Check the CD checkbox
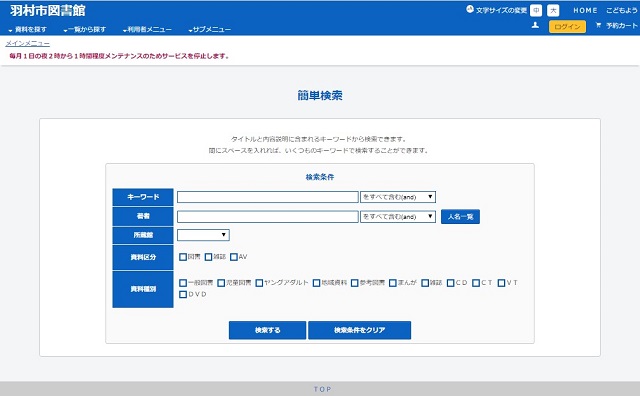The width and height of the screenshot is (640, 396). pos(450,283)
